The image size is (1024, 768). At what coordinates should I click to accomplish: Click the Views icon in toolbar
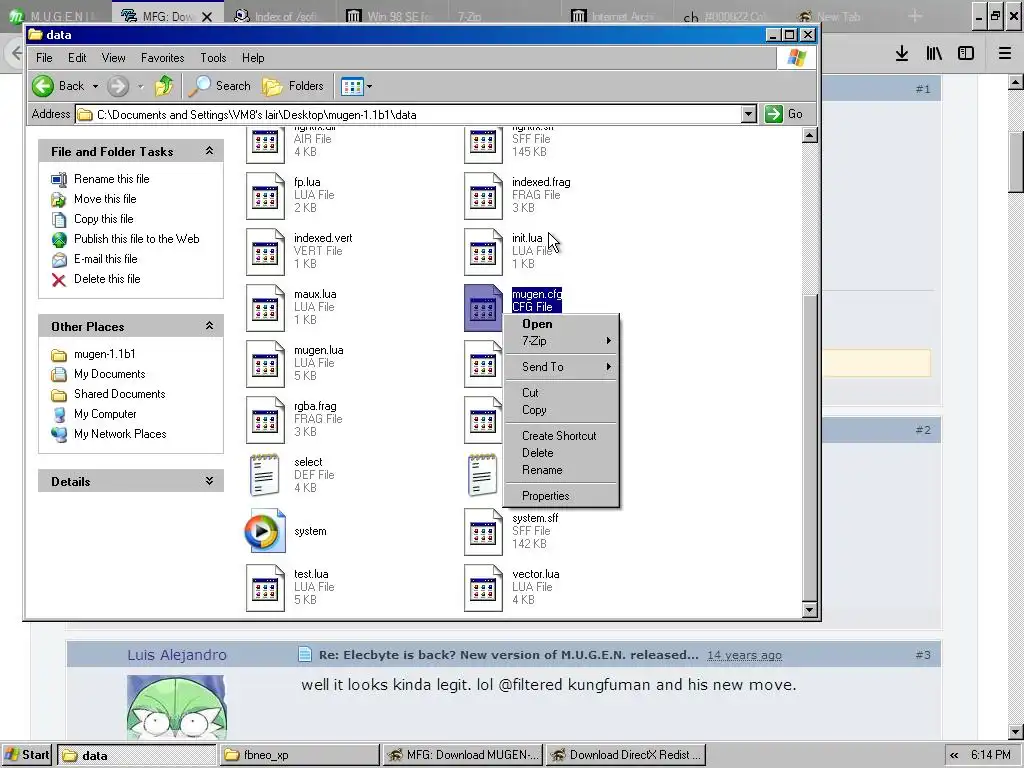[352, 86]
